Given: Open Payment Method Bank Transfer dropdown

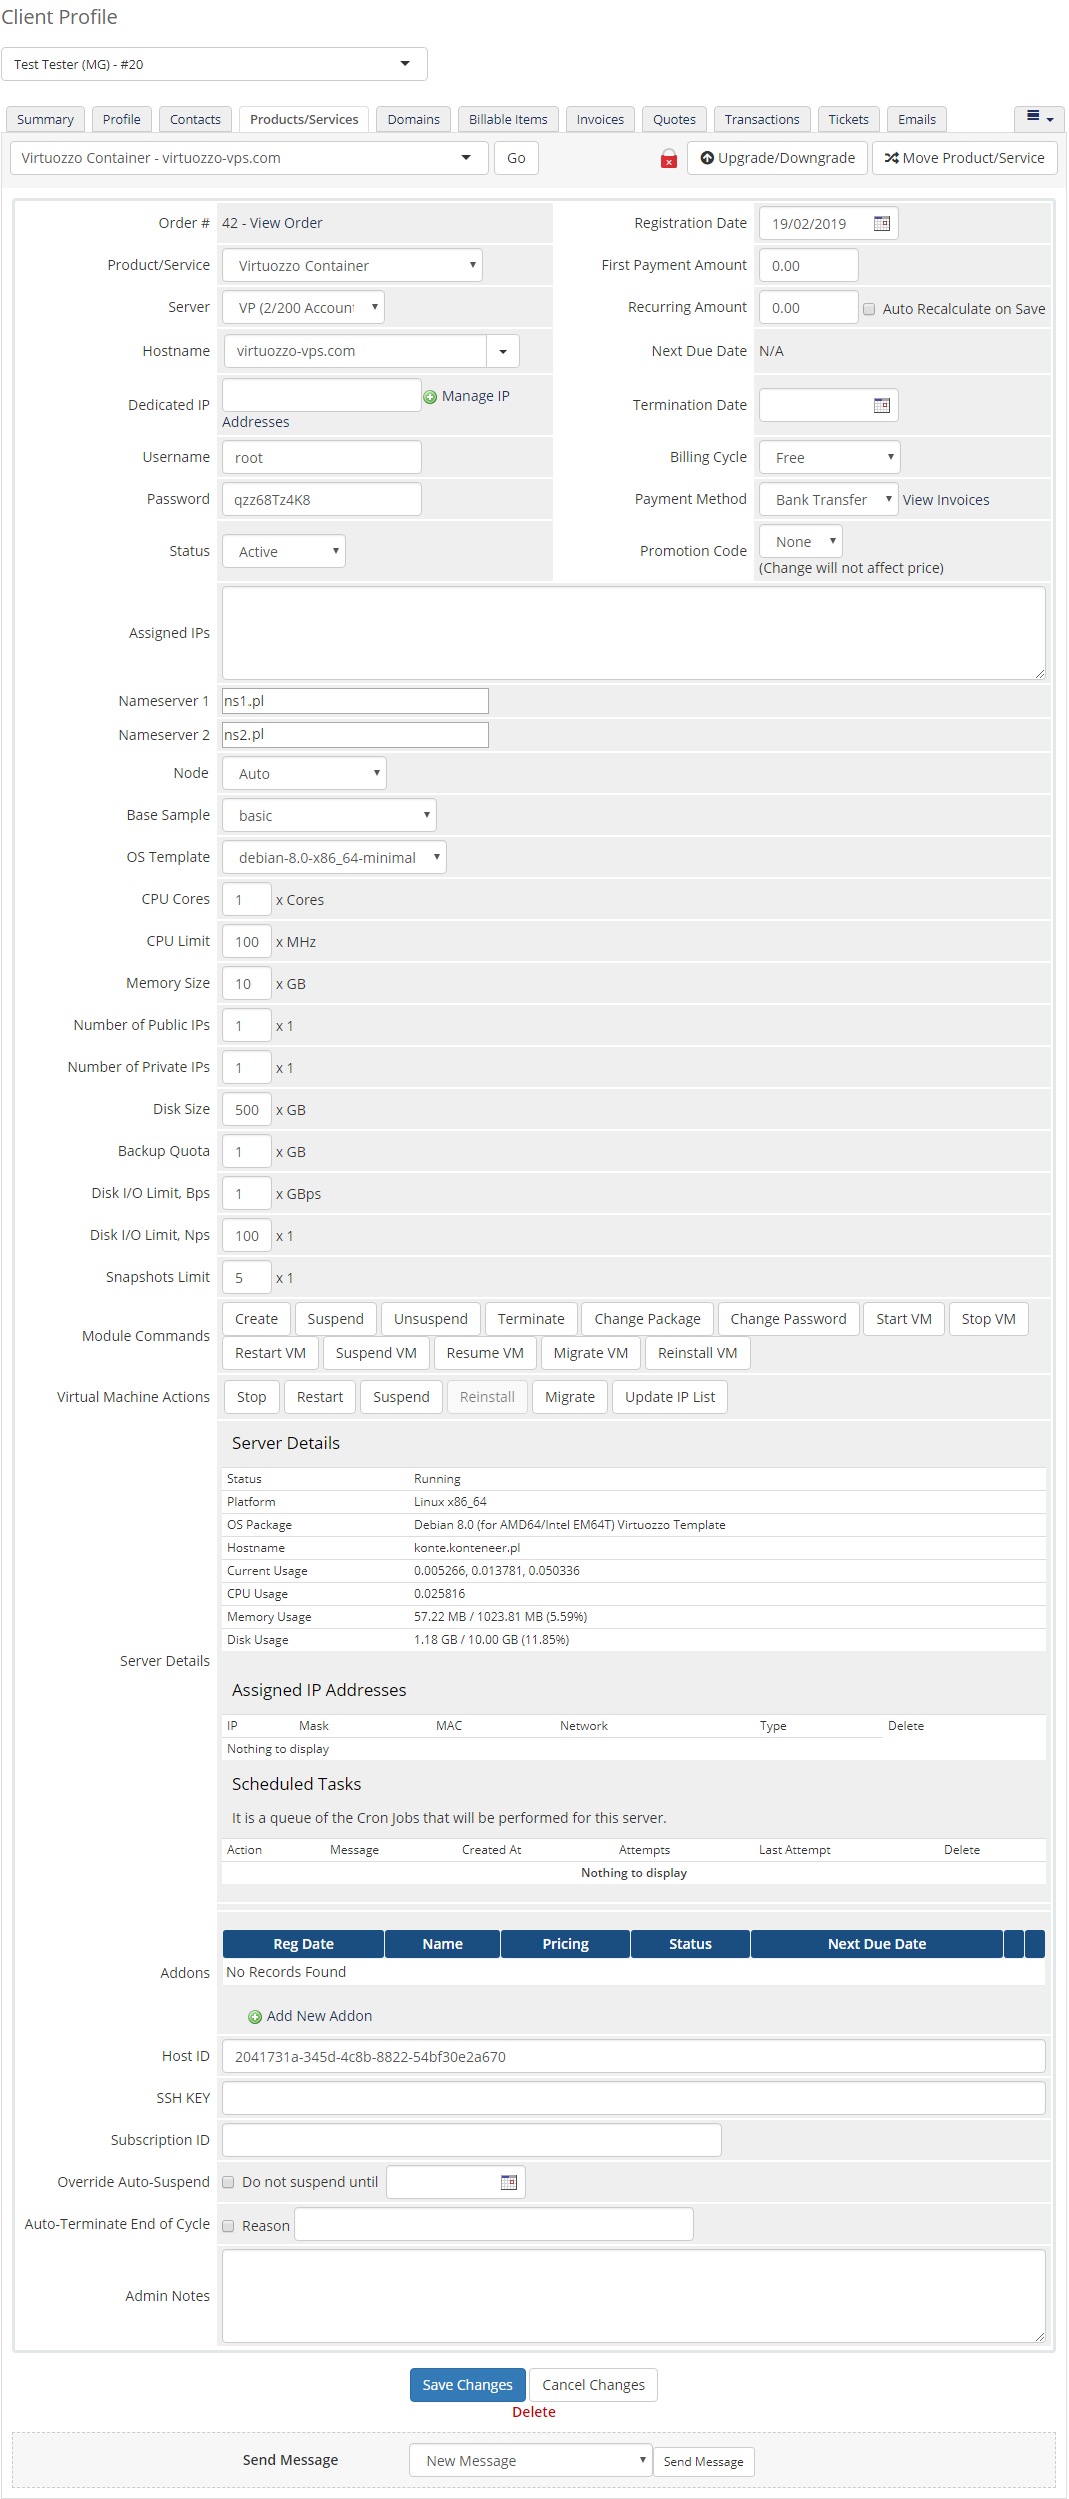Looking at the screenshot, I should pyautogui.click(x=828, y=499).
